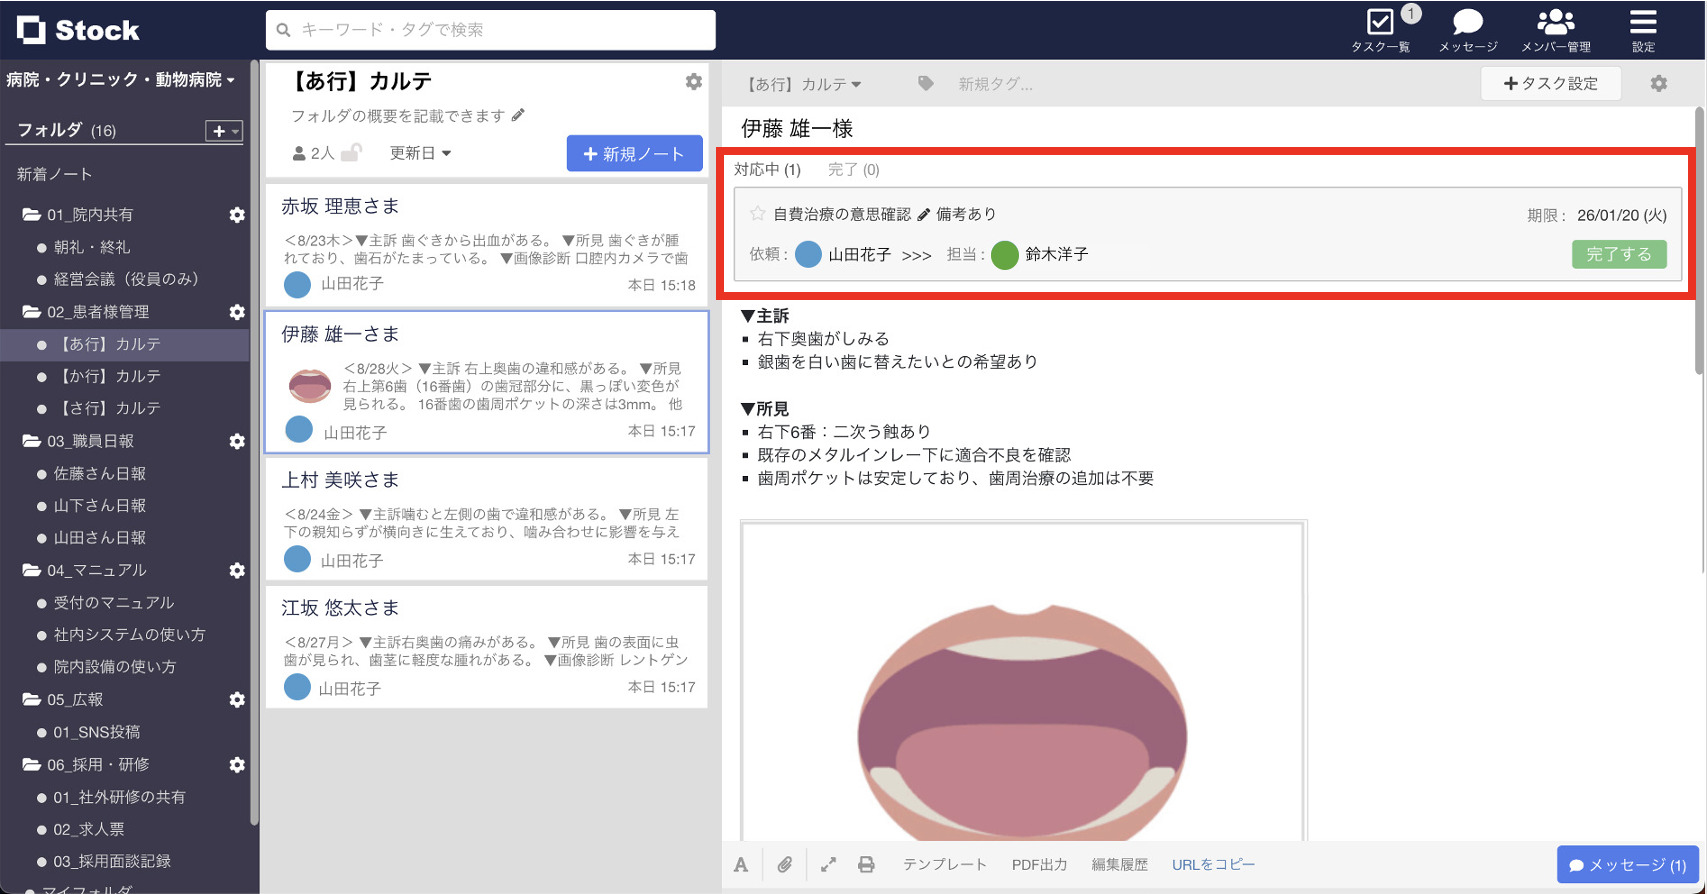Open text formatting A icon

pyautogui.click(x=741, y=865)
